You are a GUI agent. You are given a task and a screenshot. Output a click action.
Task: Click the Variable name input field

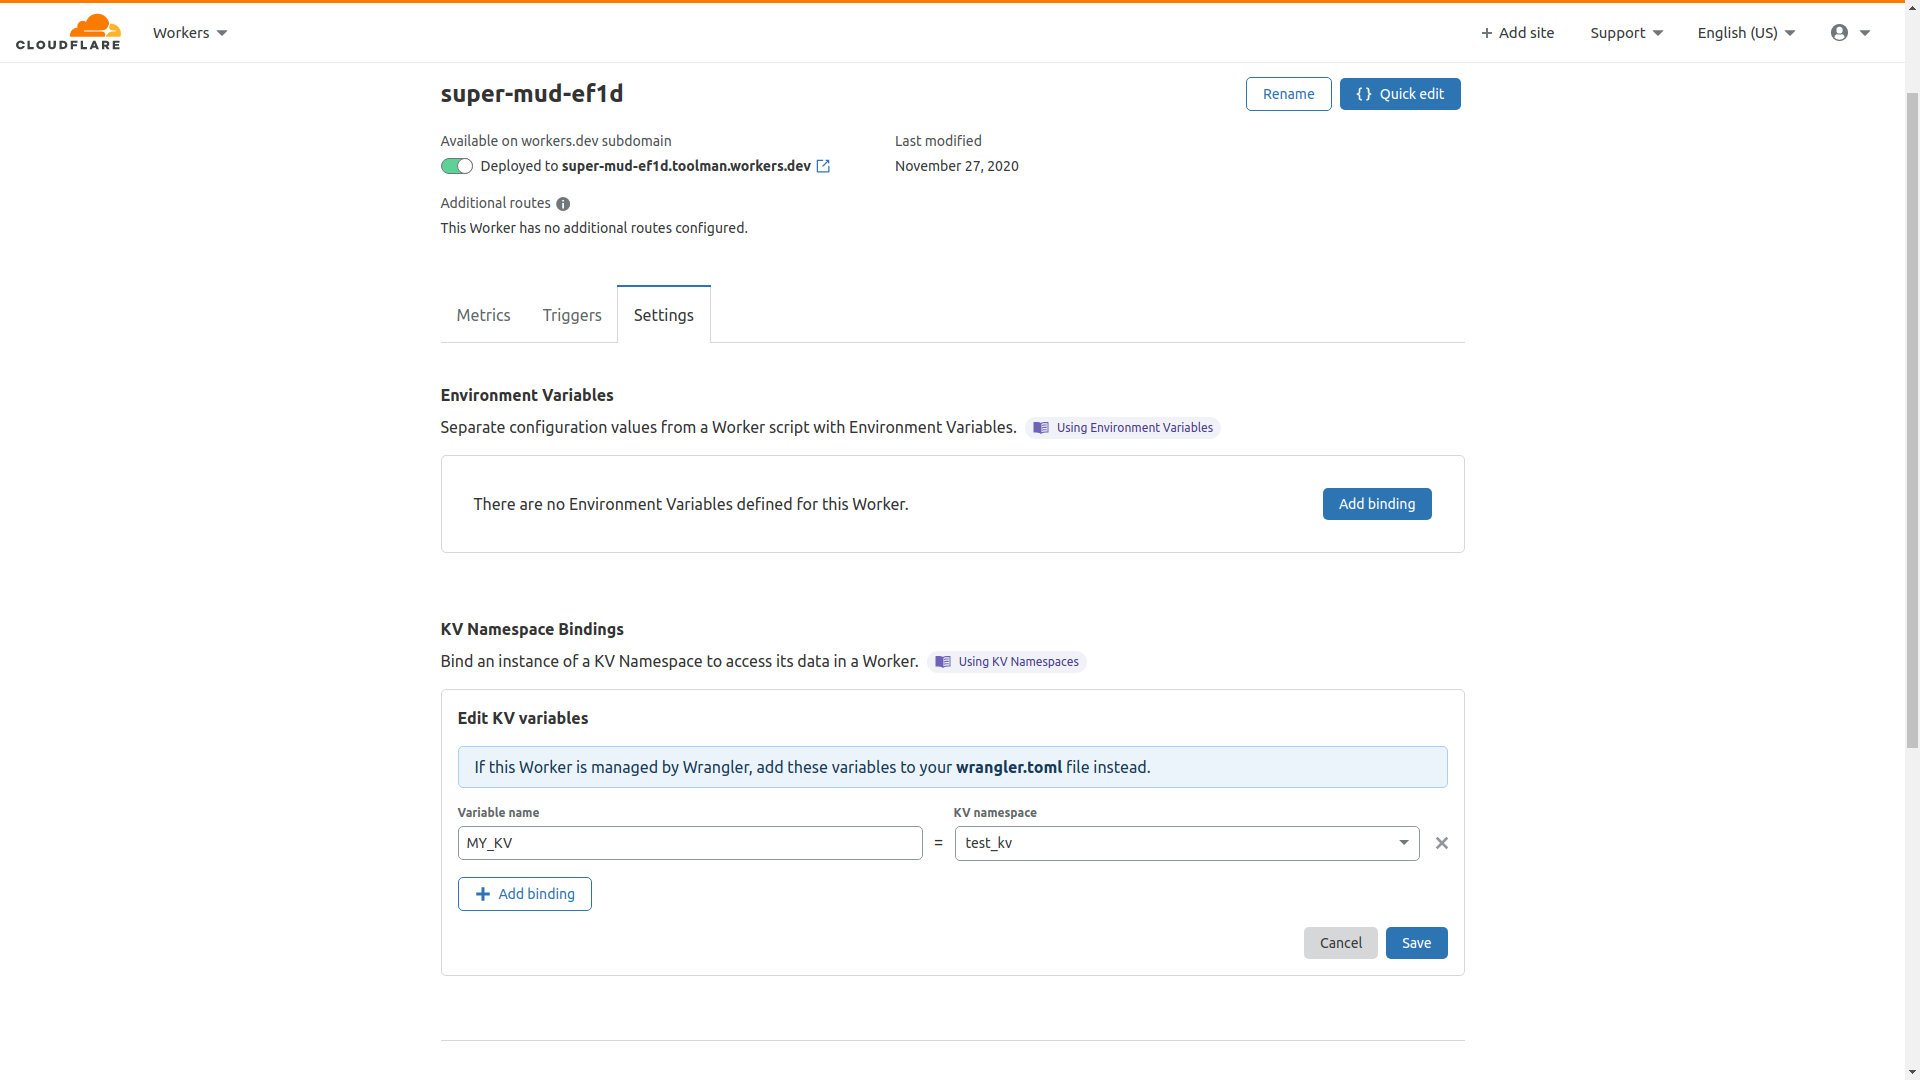[689, 843]
